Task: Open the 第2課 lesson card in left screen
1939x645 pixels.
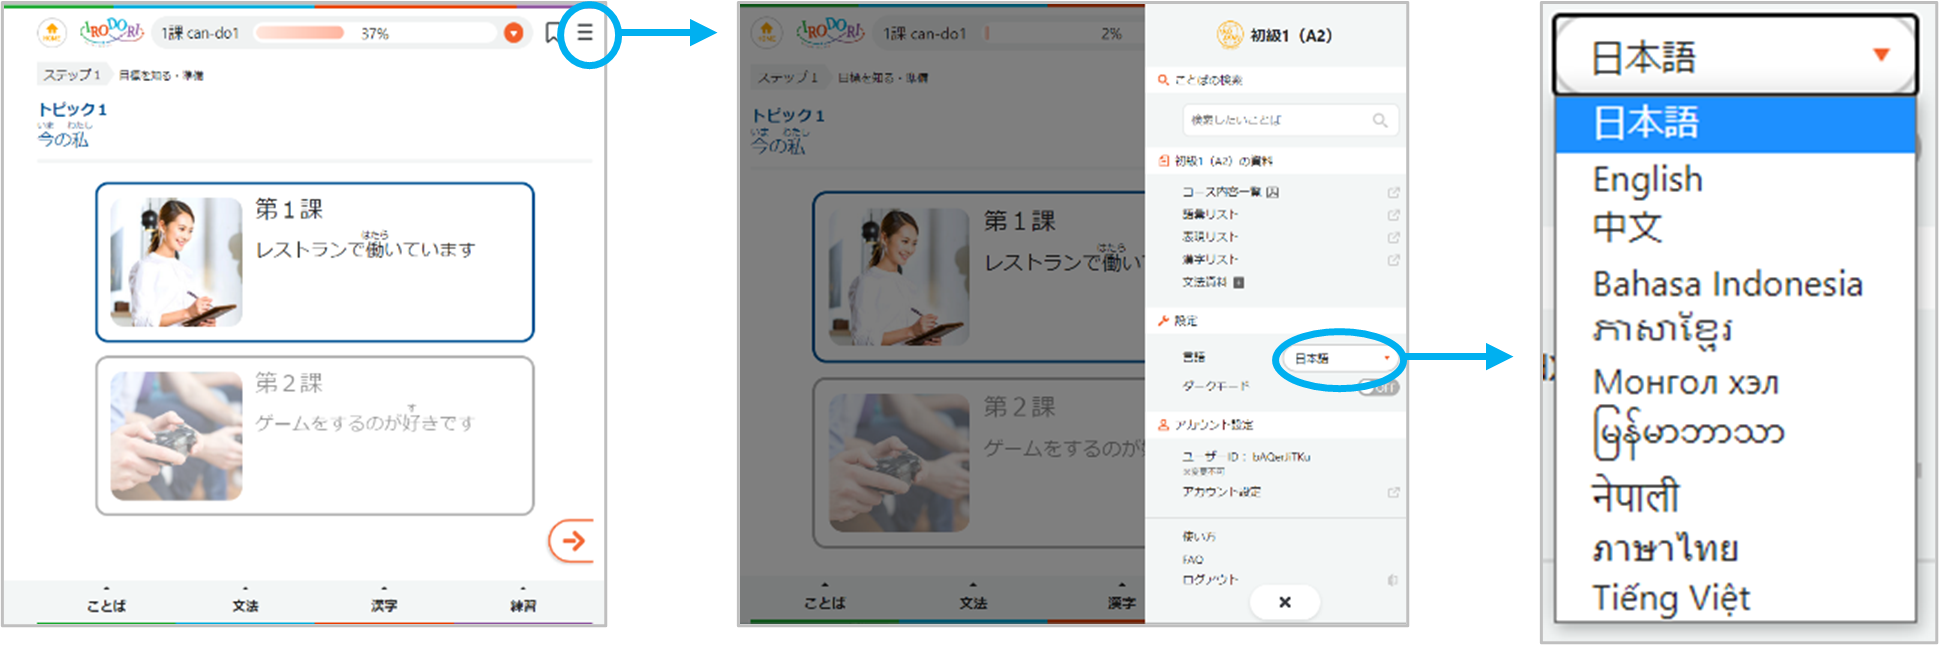Action: (x=315, y=436)
